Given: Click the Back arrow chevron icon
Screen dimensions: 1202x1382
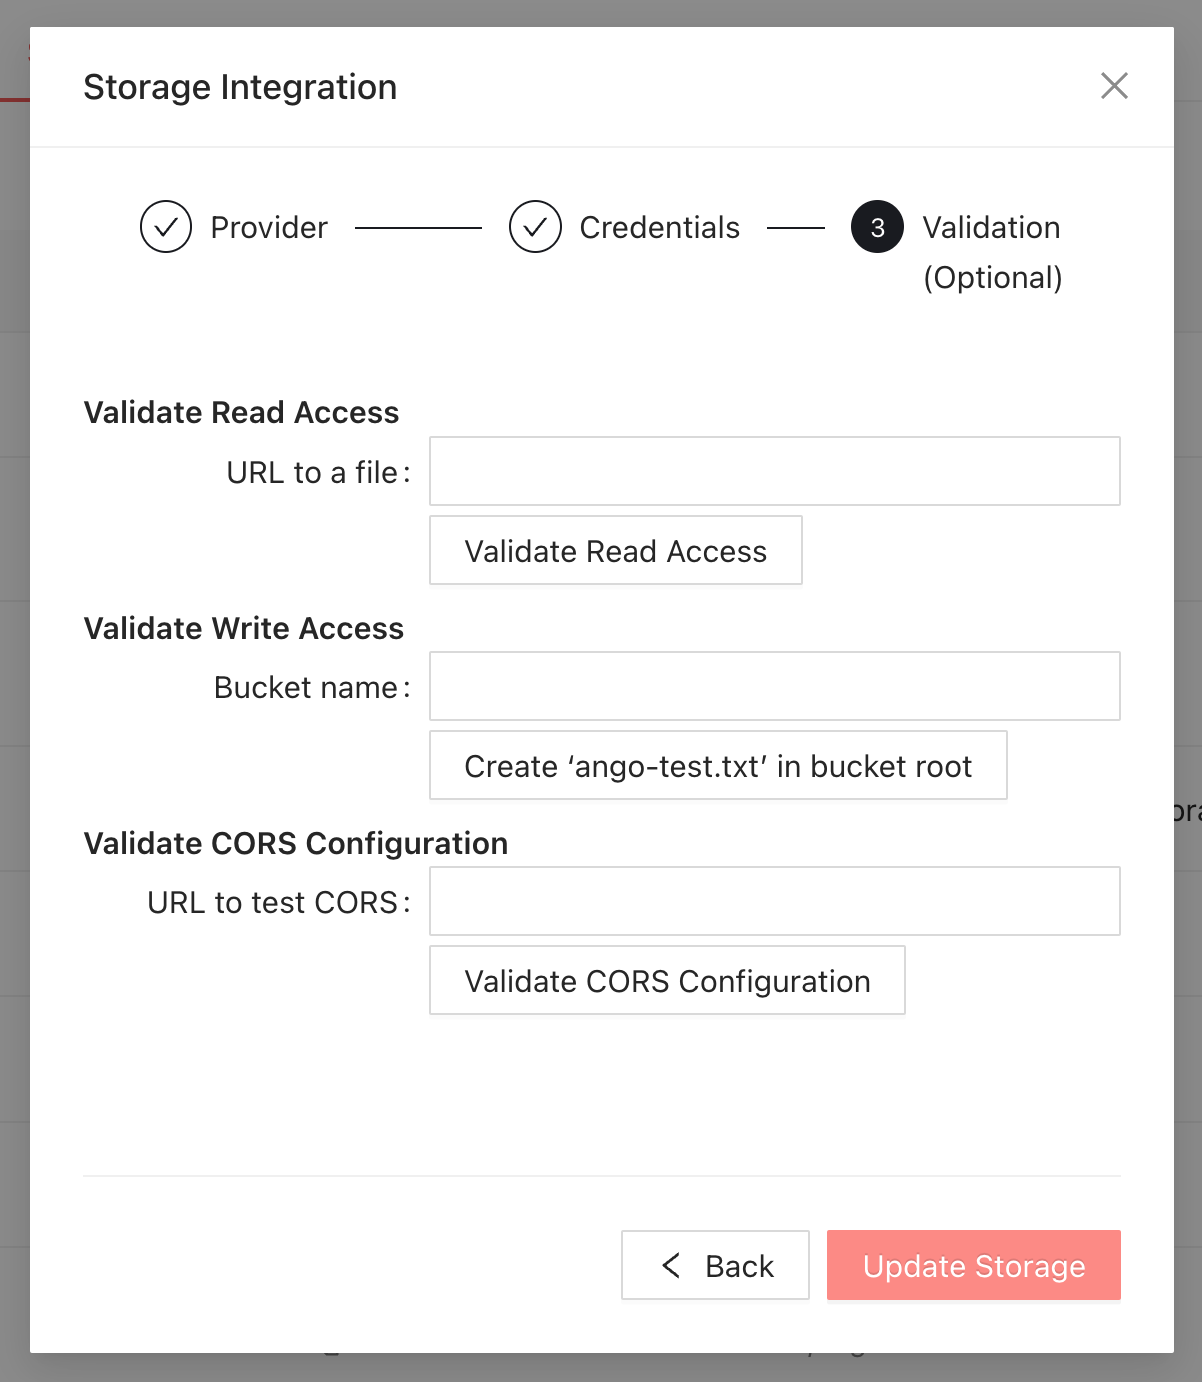Looking at the screenshot, I should 671,1266.
